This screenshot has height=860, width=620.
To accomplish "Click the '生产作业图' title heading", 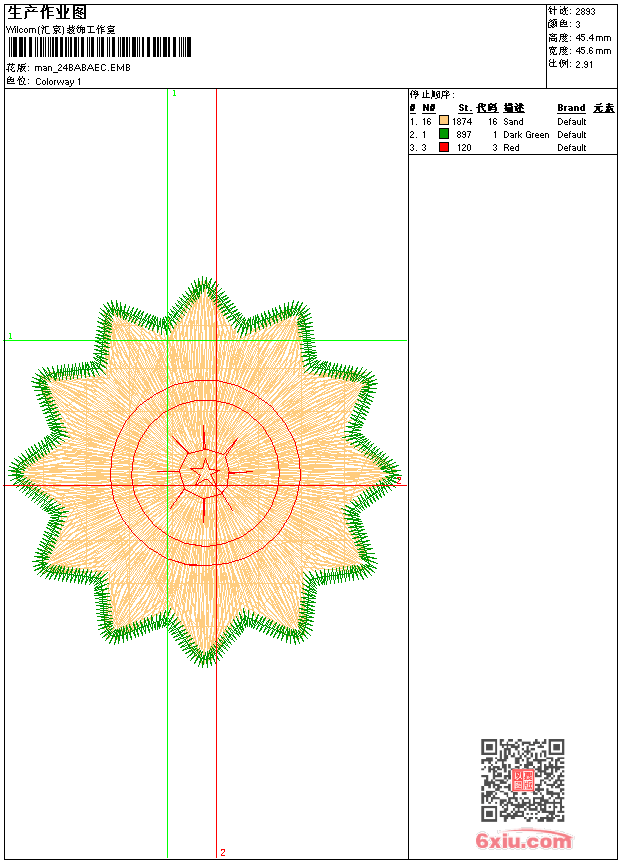I will pyautogui.click(x=47, y=13).
